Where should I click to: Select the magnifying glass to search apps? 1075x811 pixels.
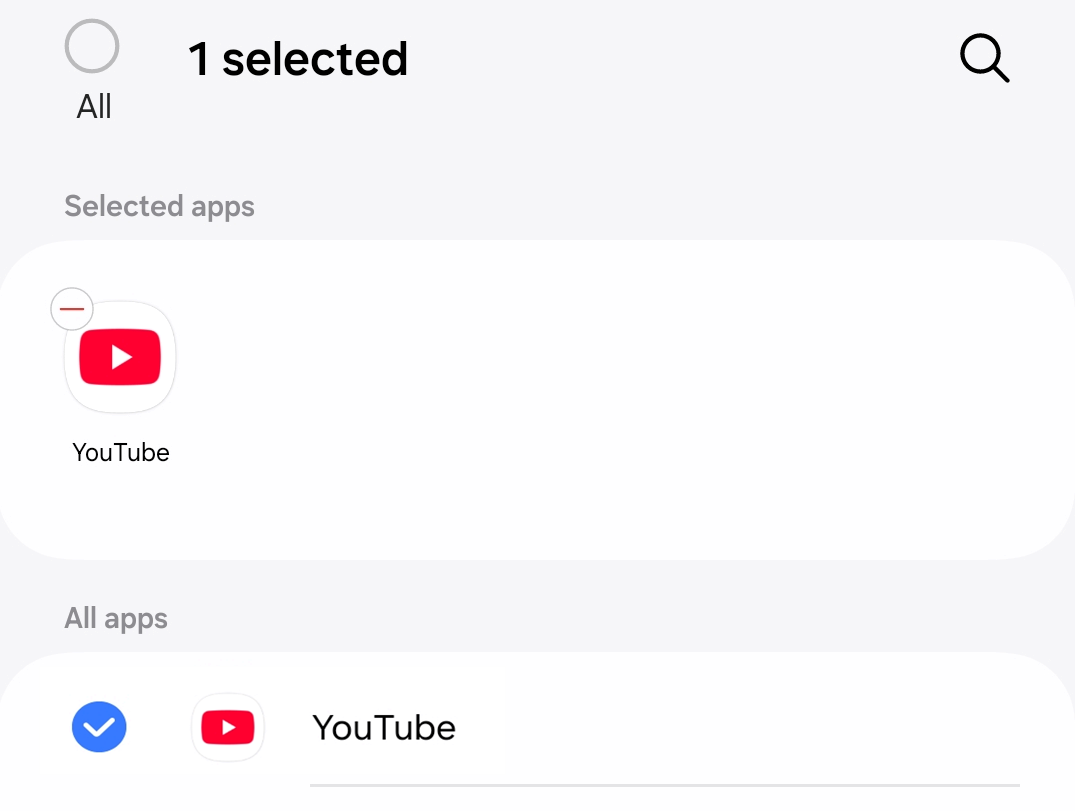coord(984,58)
